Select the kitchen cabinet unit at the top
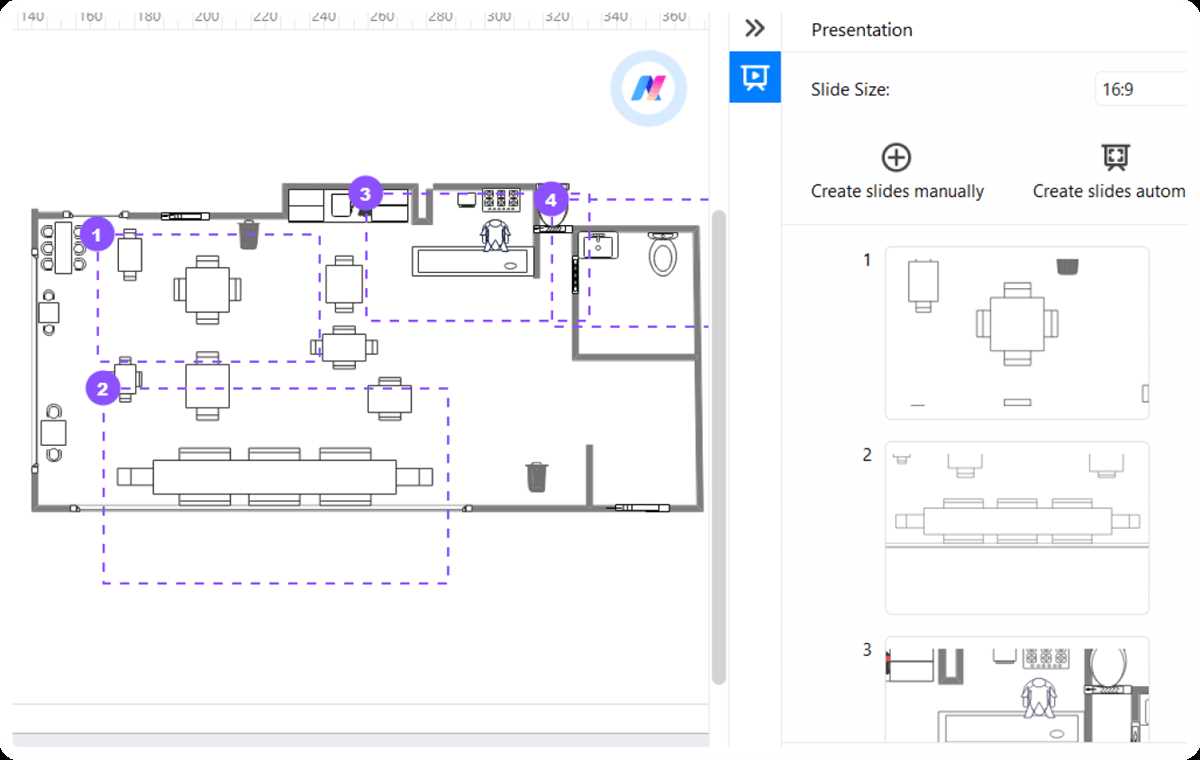 (x=348, y=204)
